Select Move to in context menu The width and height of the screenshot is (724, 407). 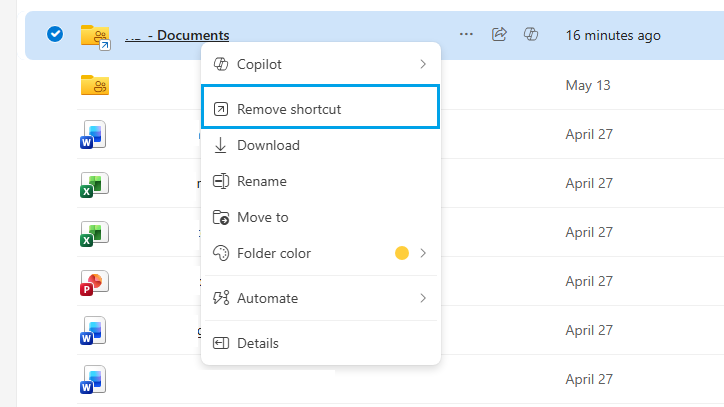(320, 217)
